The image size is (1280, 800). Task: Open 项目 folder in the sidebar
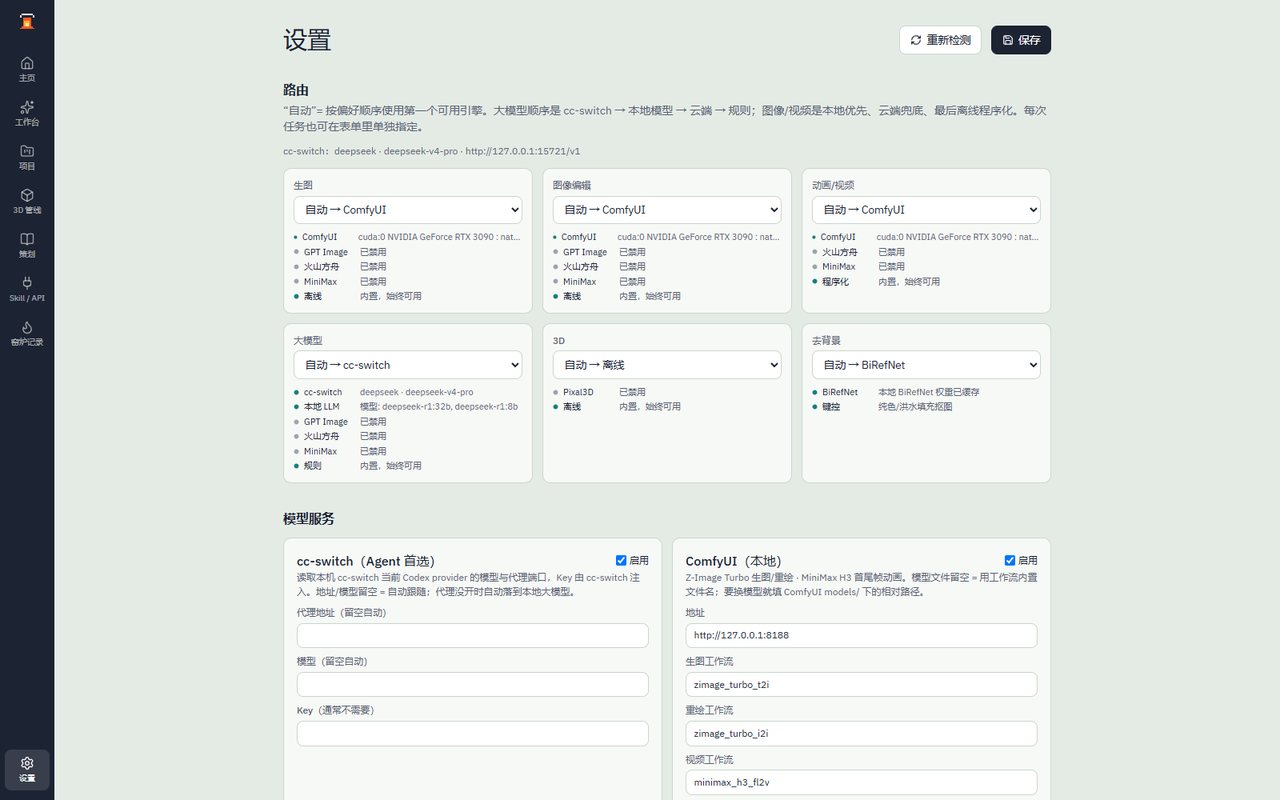pyautogui.click(x=27, y=157)
